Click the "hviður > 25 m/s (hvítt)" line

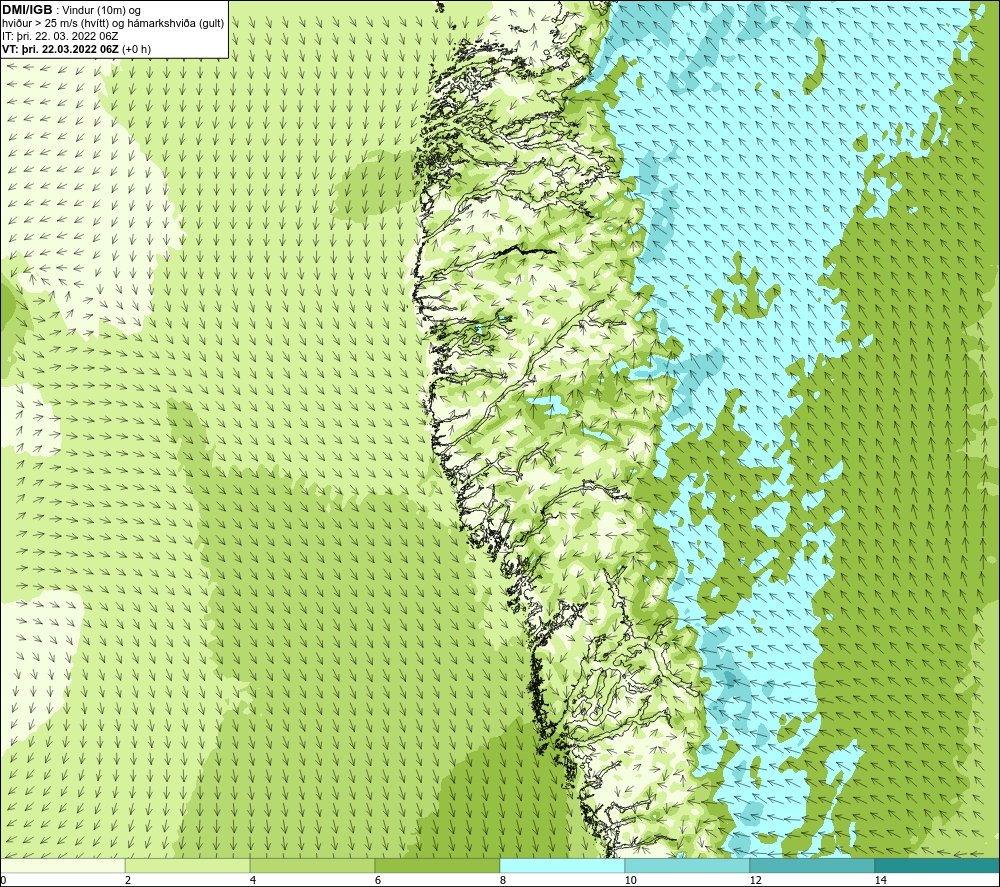click(x=57, y=24)
